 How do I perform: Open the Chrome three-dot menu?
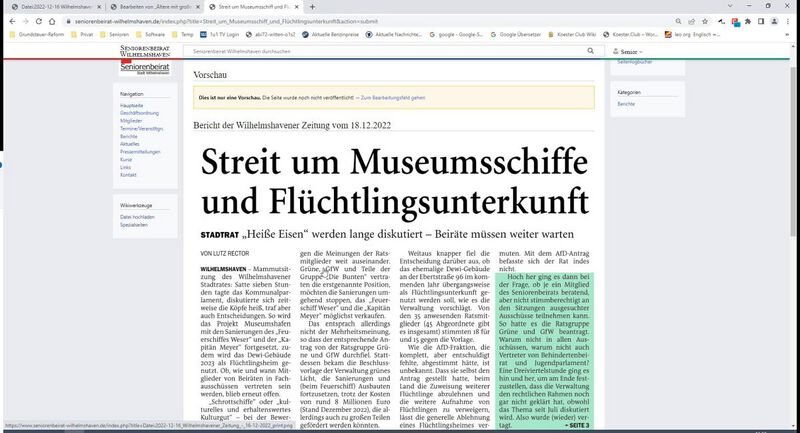[x=788, y=21]
